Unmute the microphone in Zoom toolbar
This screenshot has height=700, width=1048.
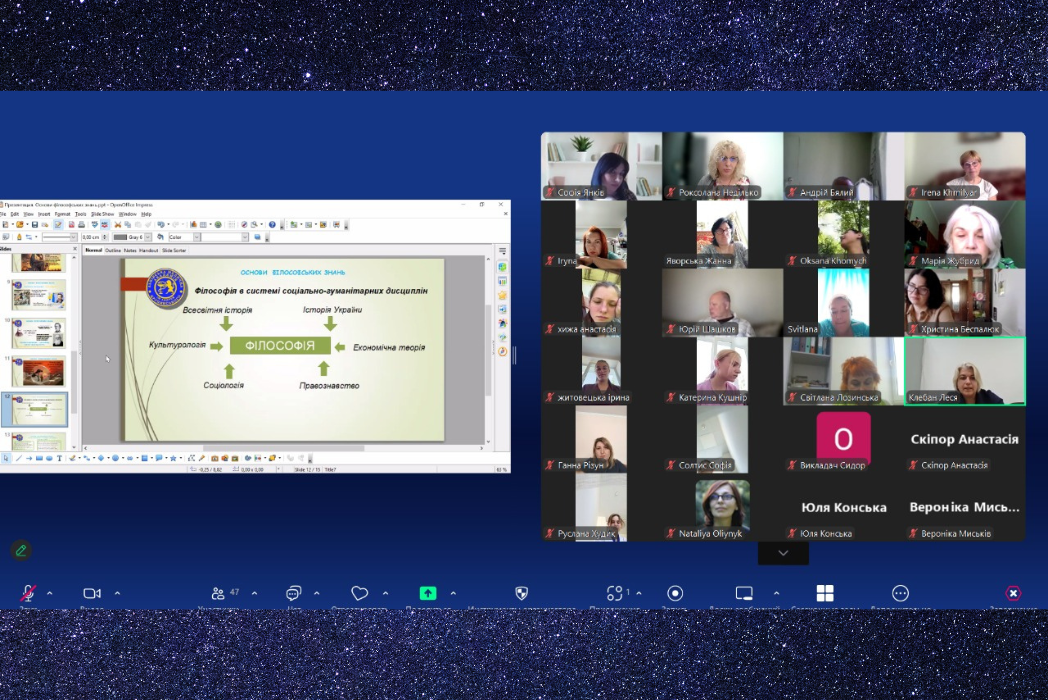pyautogui.click(x=28, y=593)
